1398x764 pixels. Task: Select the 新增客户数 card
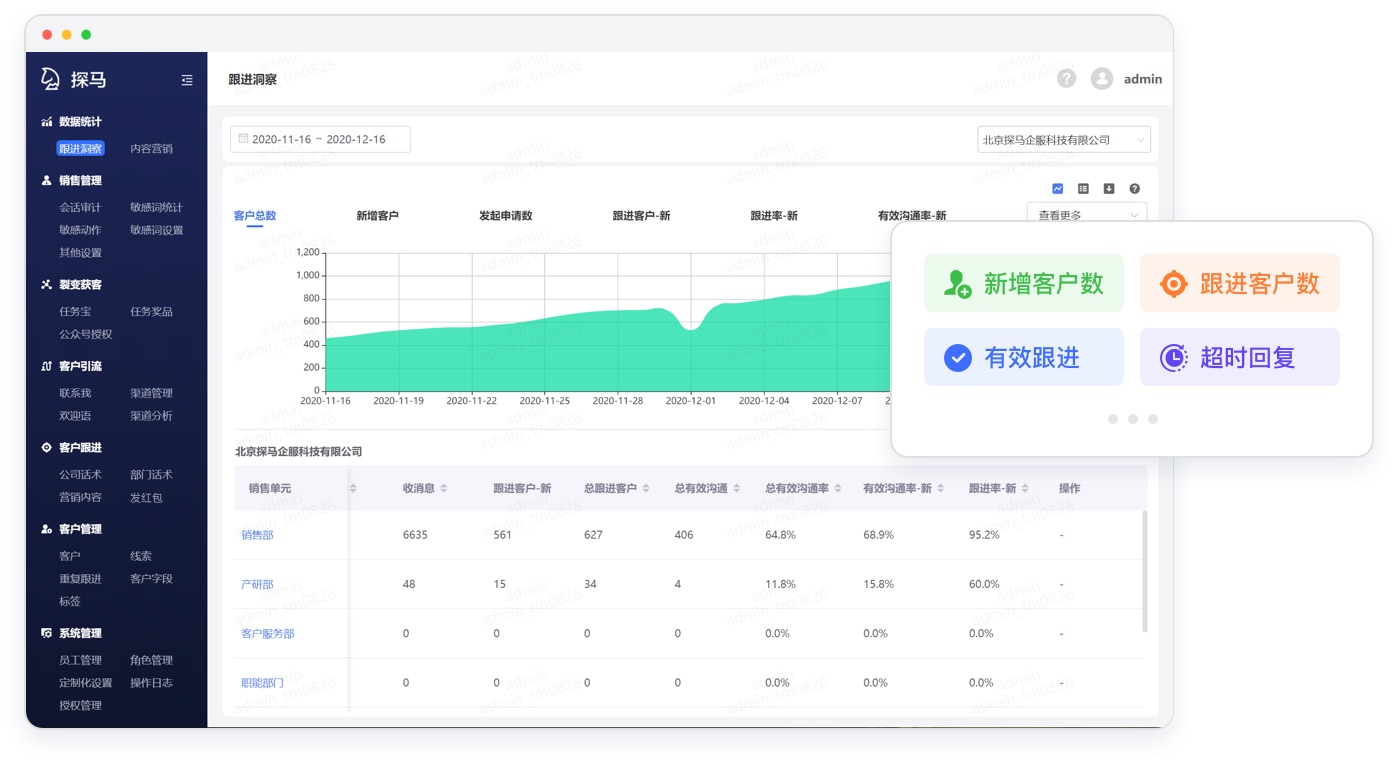click(1024, 283)
